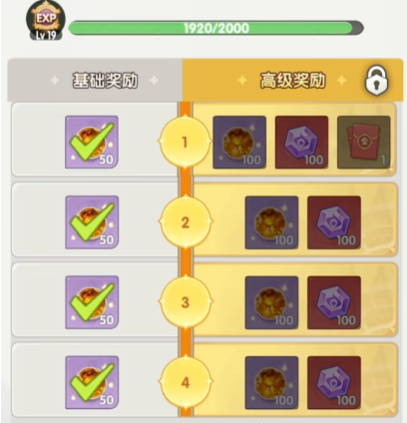Tap the tier 1 premium gold ore reward
Viewport: 407px width, 423px height.
(x=239, y=142)
